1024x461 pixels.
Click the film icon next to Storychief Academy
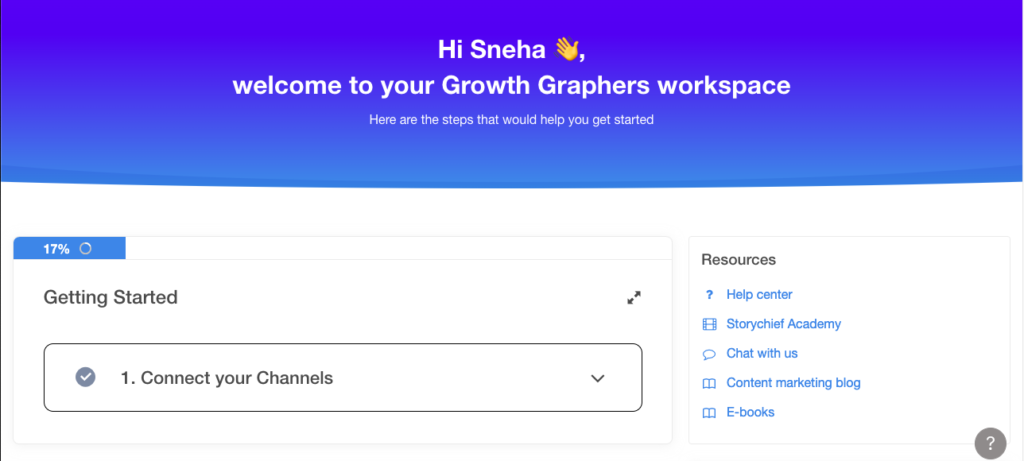click(709, 324)
